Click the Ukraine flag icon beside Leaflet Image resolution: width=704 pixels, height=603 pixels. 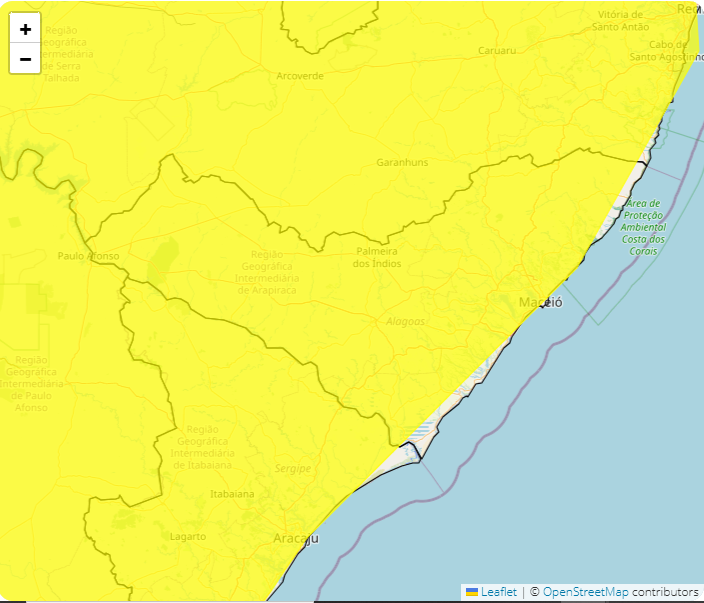(x=472, y=591)
